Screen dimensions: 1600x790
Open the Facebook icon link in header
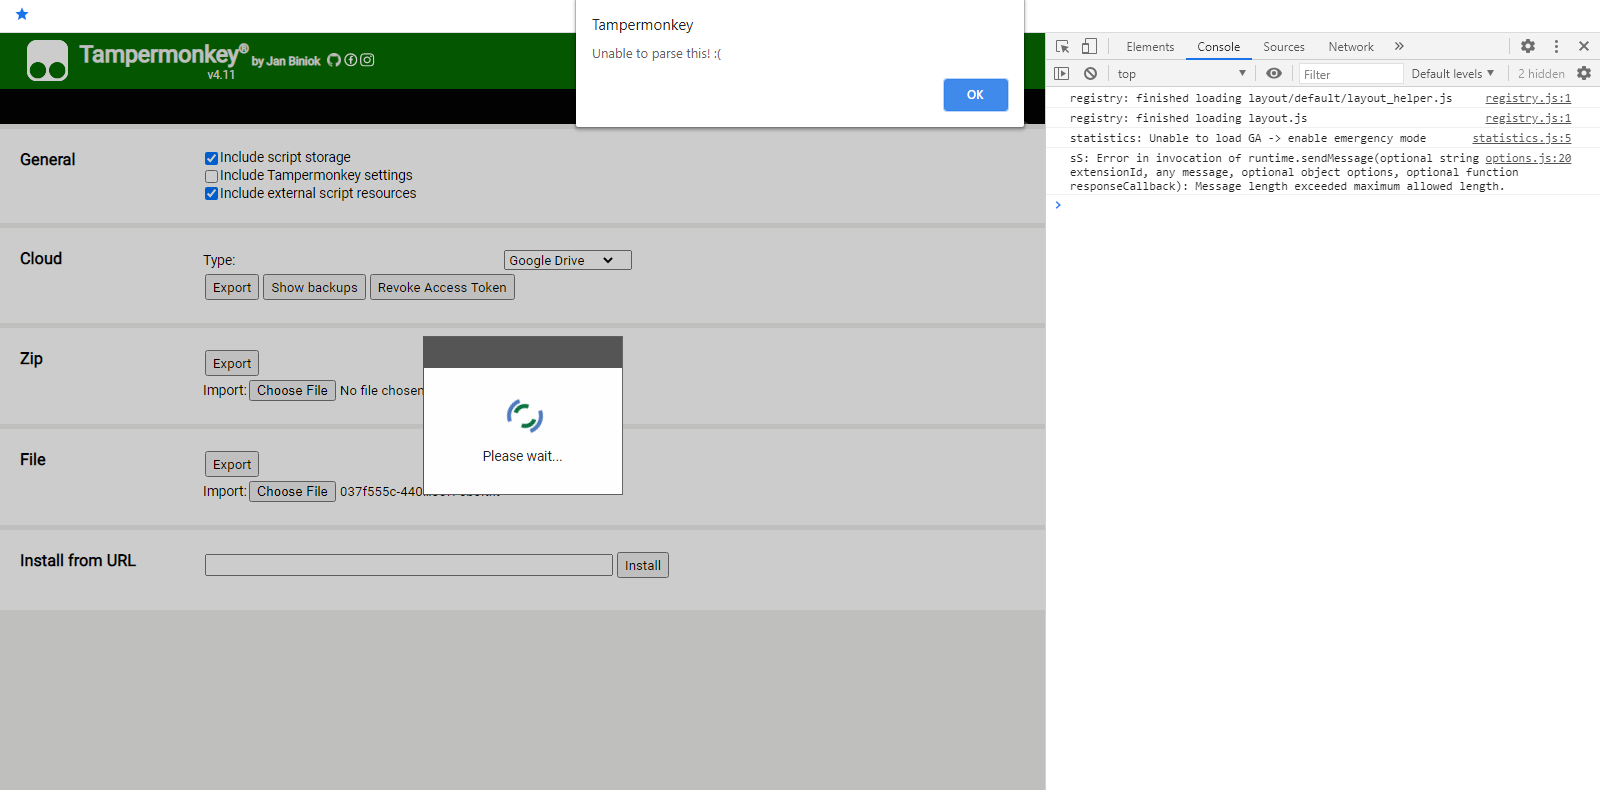point(351,60)
